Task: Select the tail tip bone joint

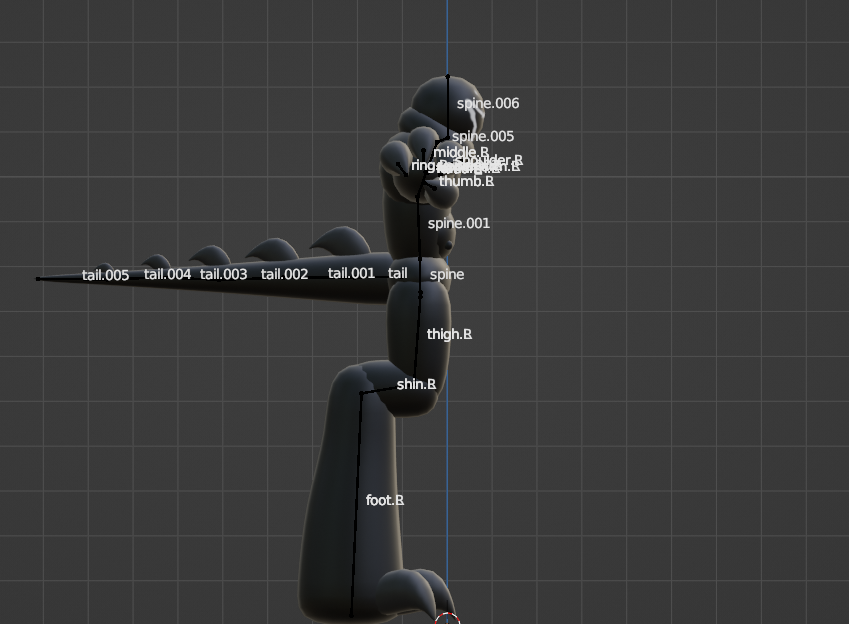Action: [38, 279]
